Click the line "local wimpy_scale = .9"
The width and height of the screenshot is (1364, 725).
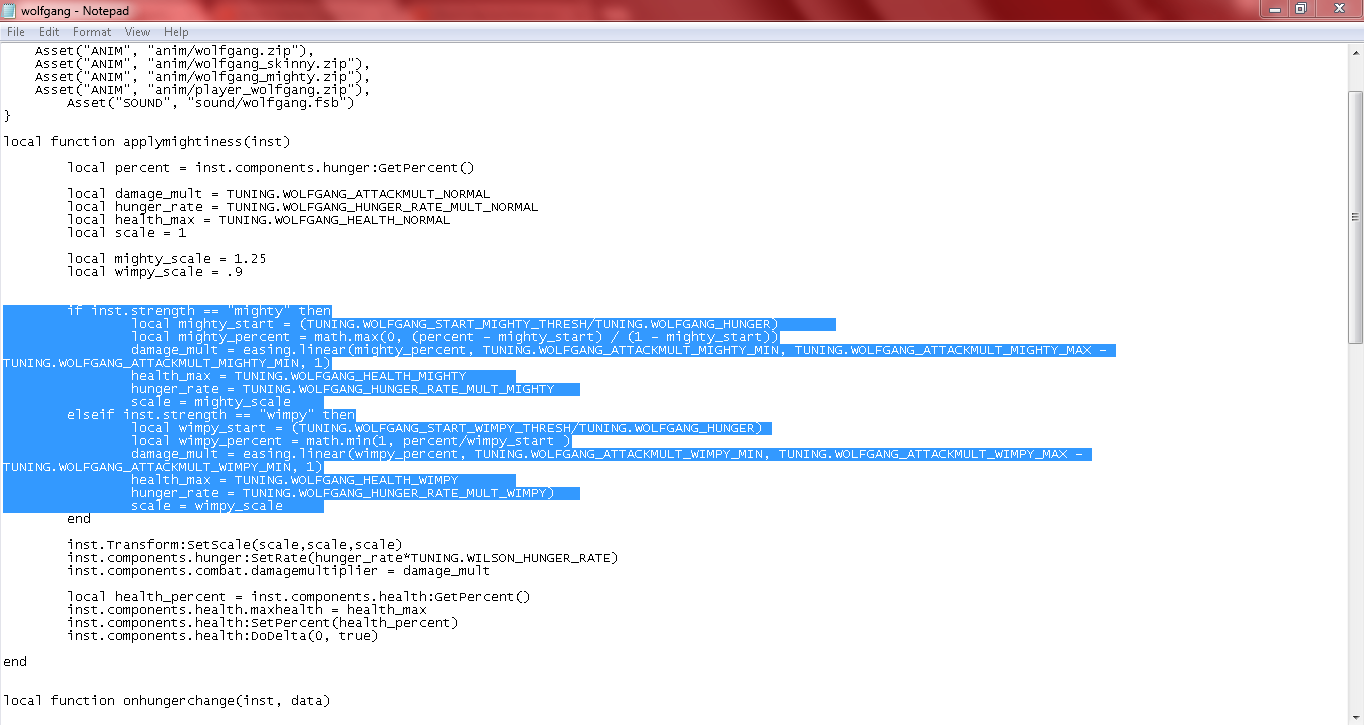[155, 271]
